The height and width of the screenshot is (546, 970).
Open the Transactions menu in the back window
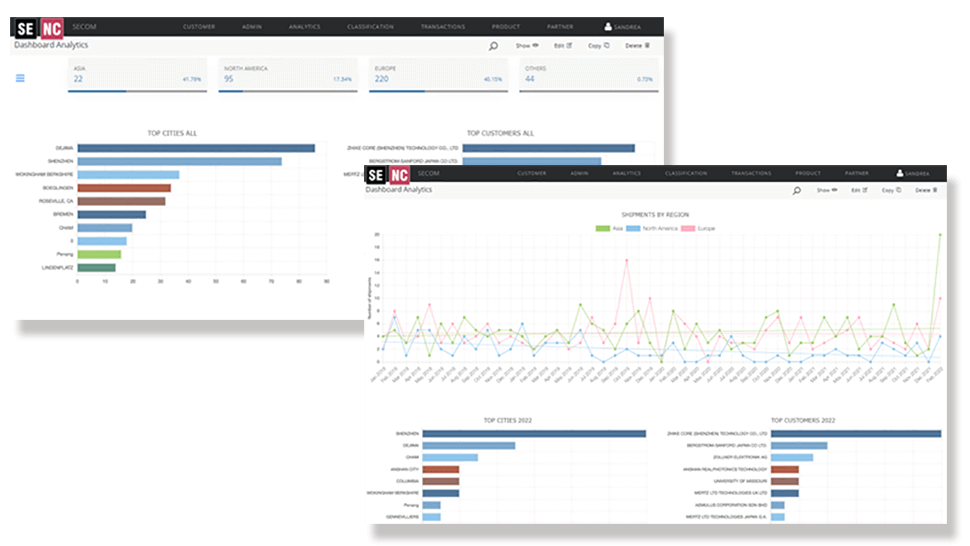tap(443, 27)
